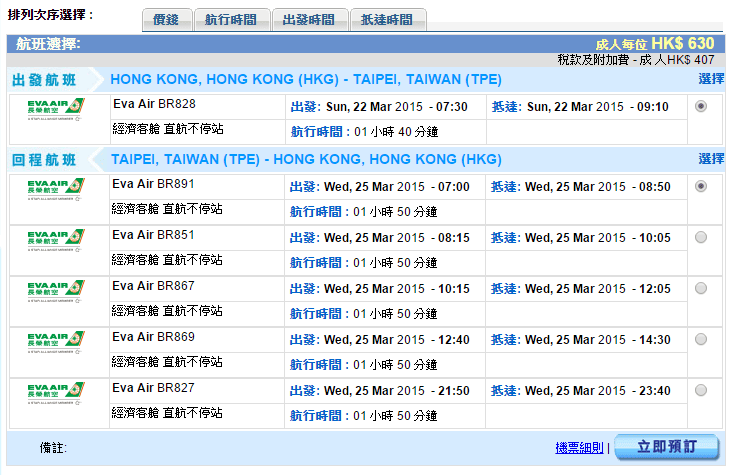Click EVA Air logo for flight BR827

point(56,392)
